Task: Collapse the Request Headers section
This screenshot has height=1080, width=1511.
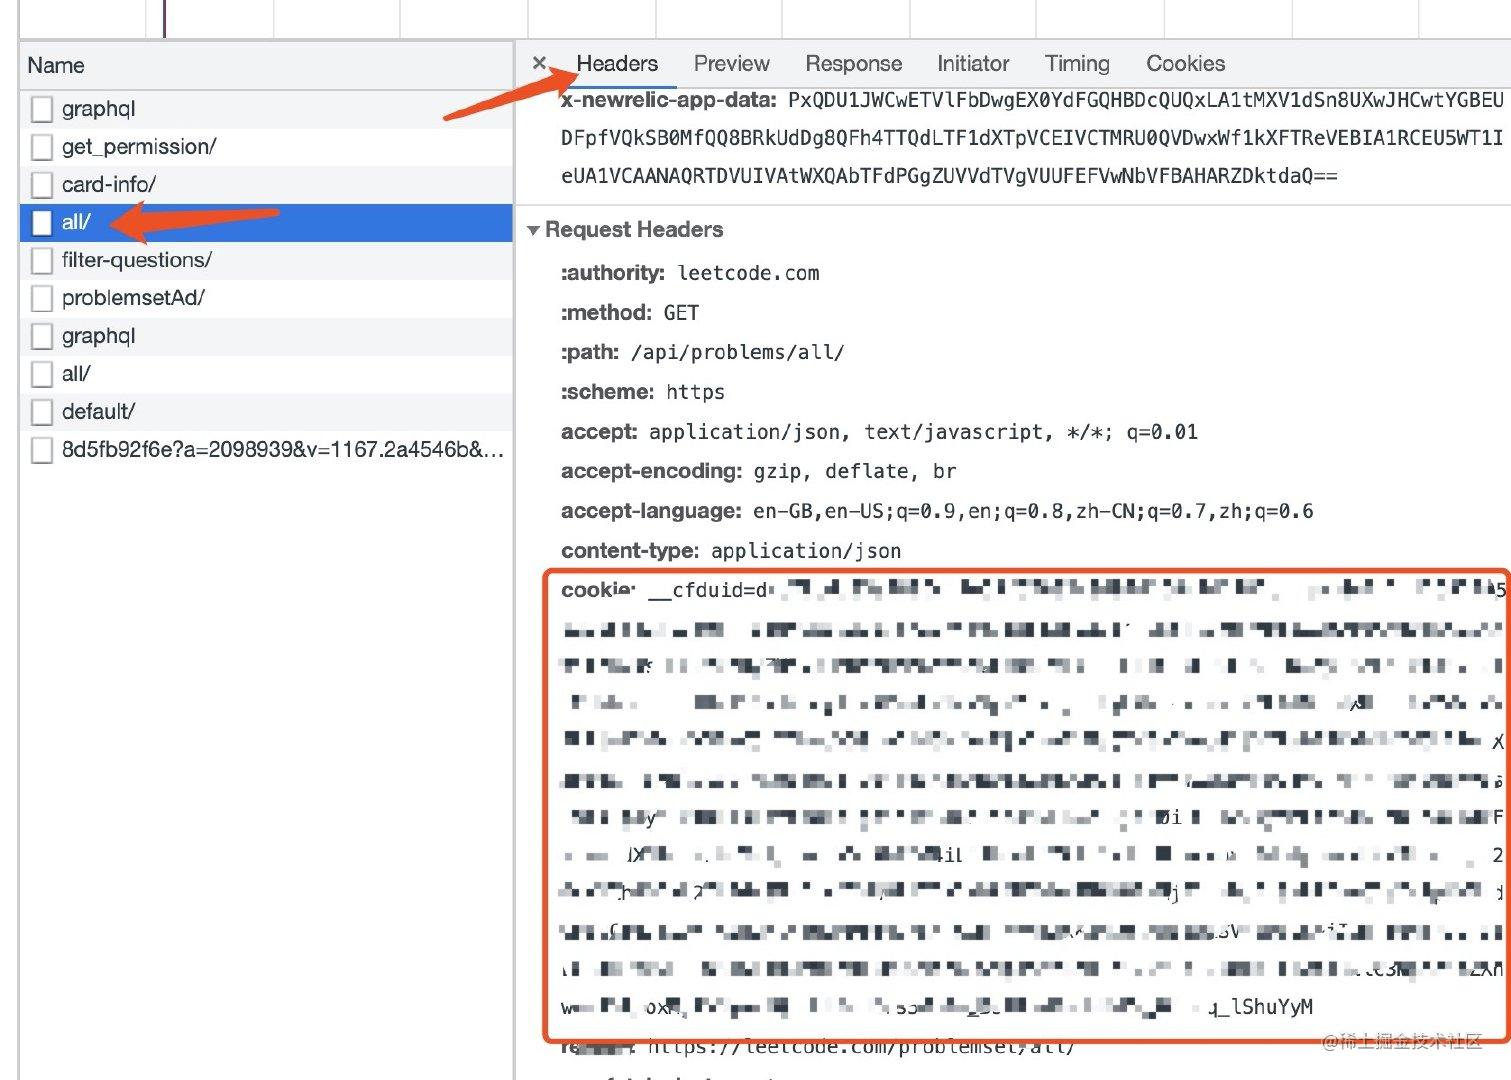Action: pos(533,230)
